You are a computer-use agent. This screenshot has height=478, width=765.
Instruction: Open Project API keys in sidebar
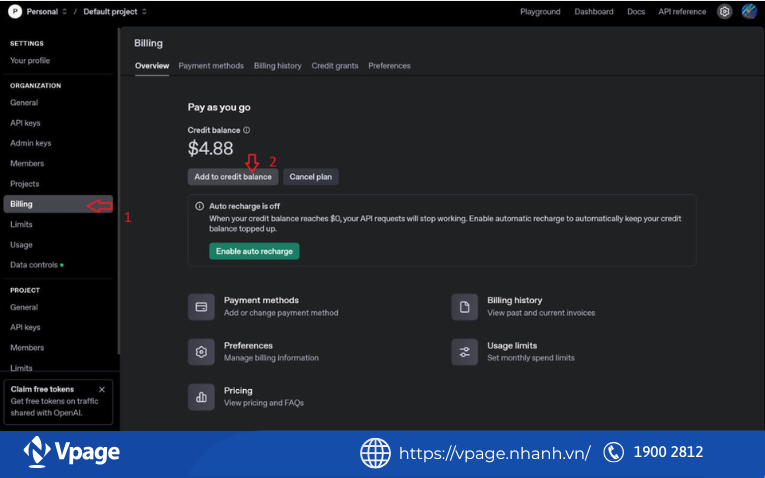click(x=25, y=328)
